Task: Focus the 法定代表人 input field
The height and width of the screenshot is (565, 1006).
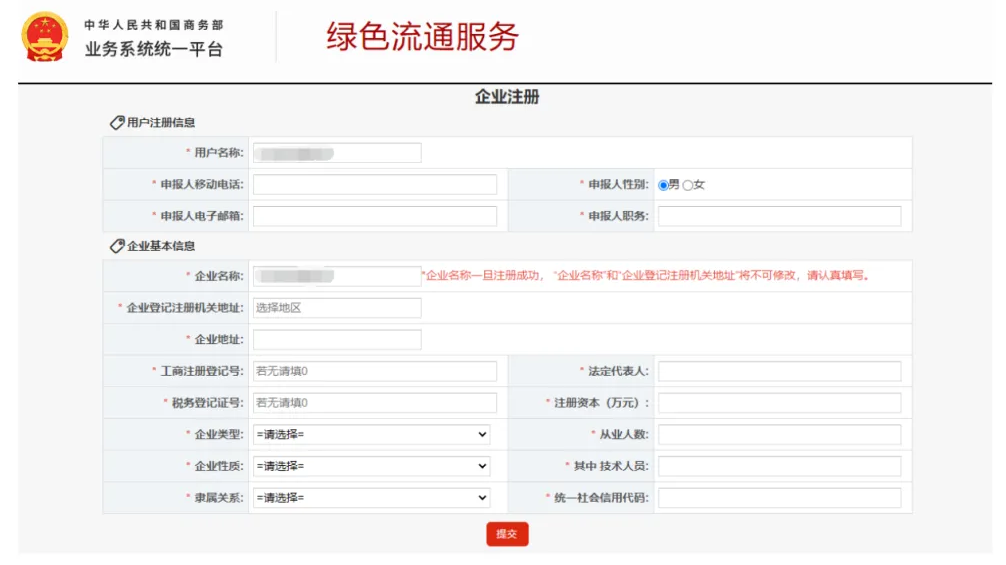Action: tap(779, 371)
